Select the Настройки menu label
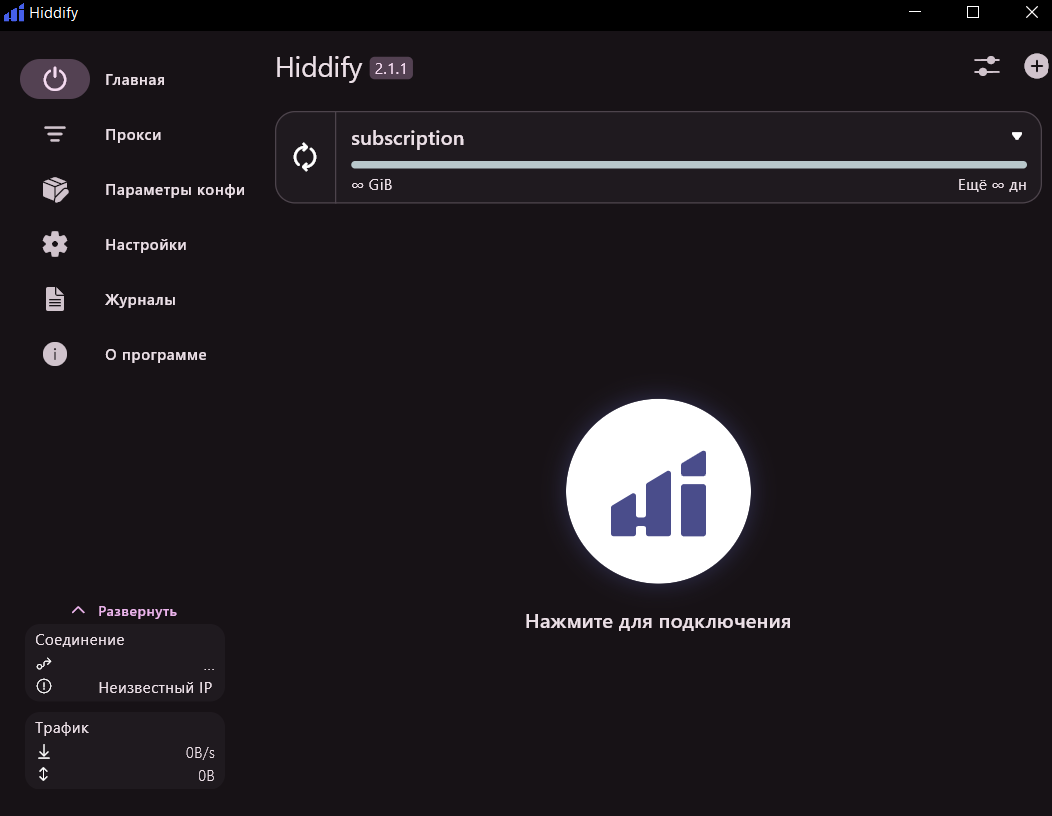Screen dimensions: 1052x816 (146, 245)
